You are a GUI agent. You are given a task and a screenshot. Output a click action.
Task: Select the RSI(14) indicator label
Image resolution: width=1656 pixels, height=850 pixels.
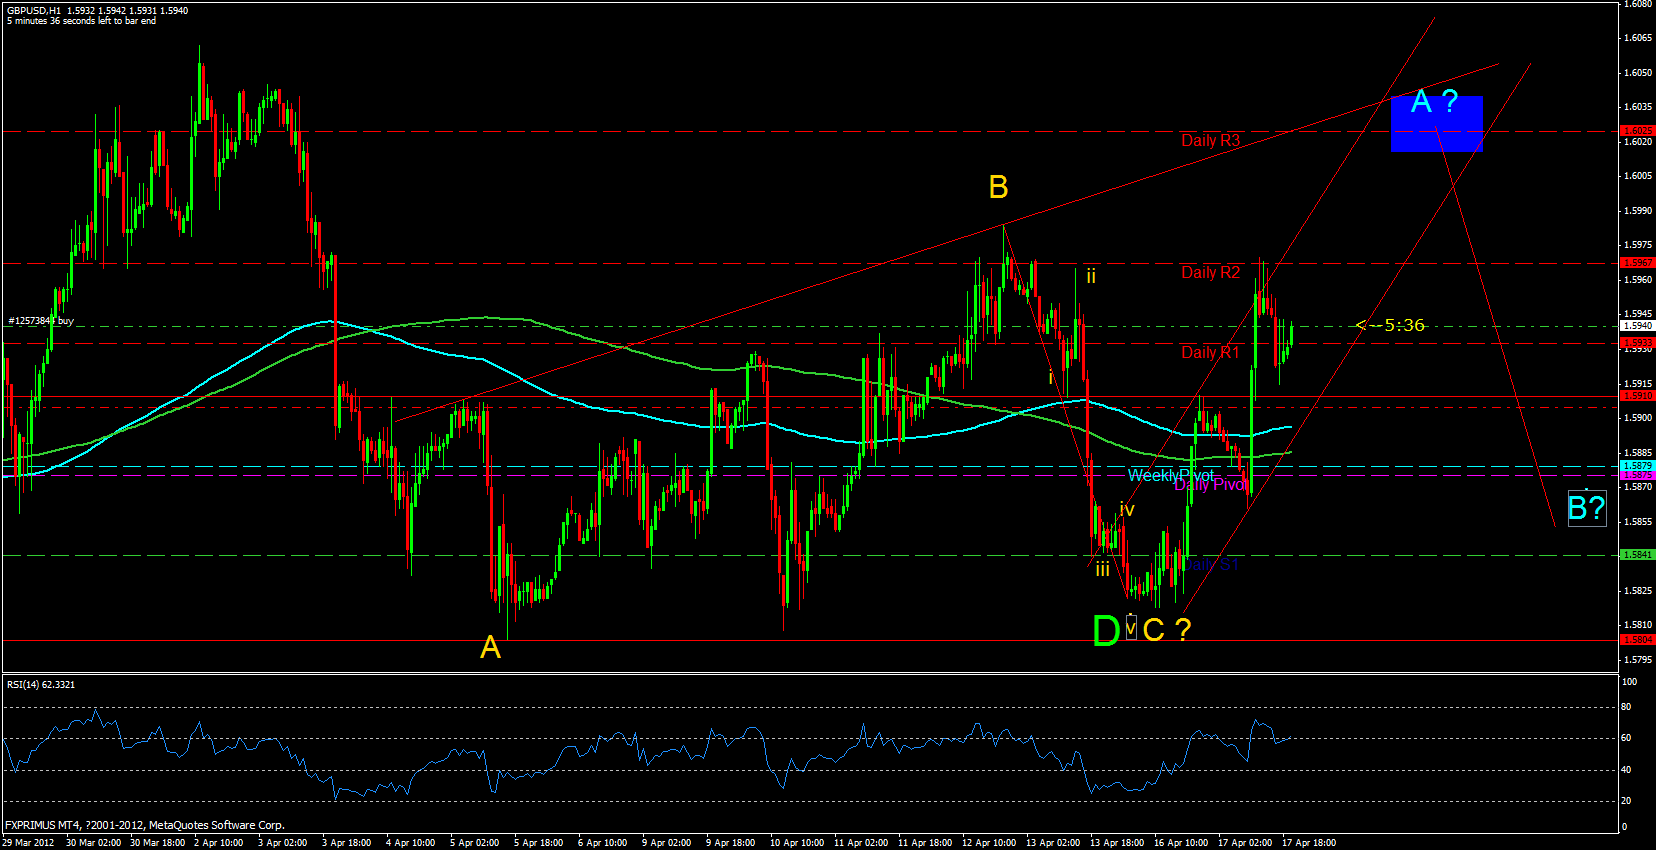pyautogui.click(x=41, y=684)
